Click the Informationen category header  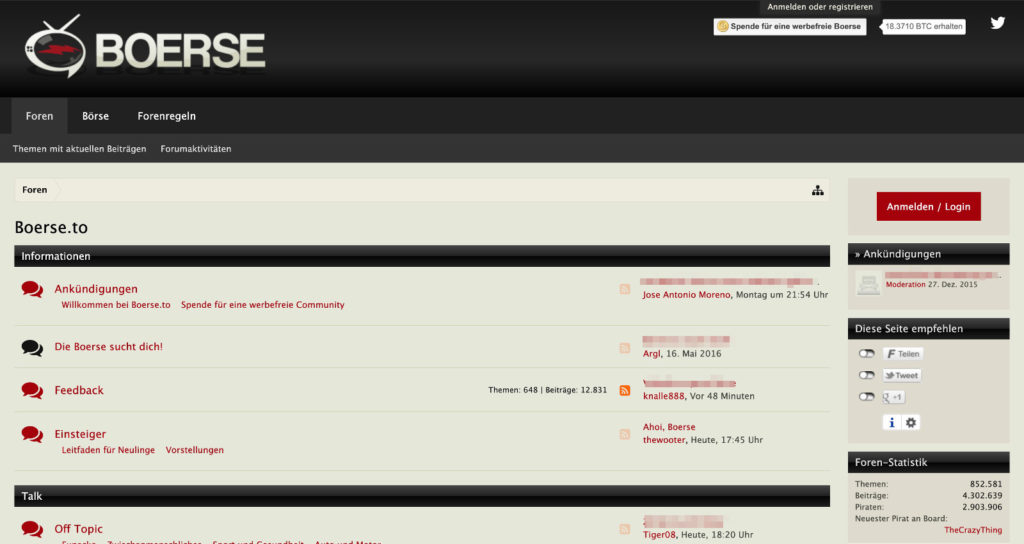(x=422, y=256)
